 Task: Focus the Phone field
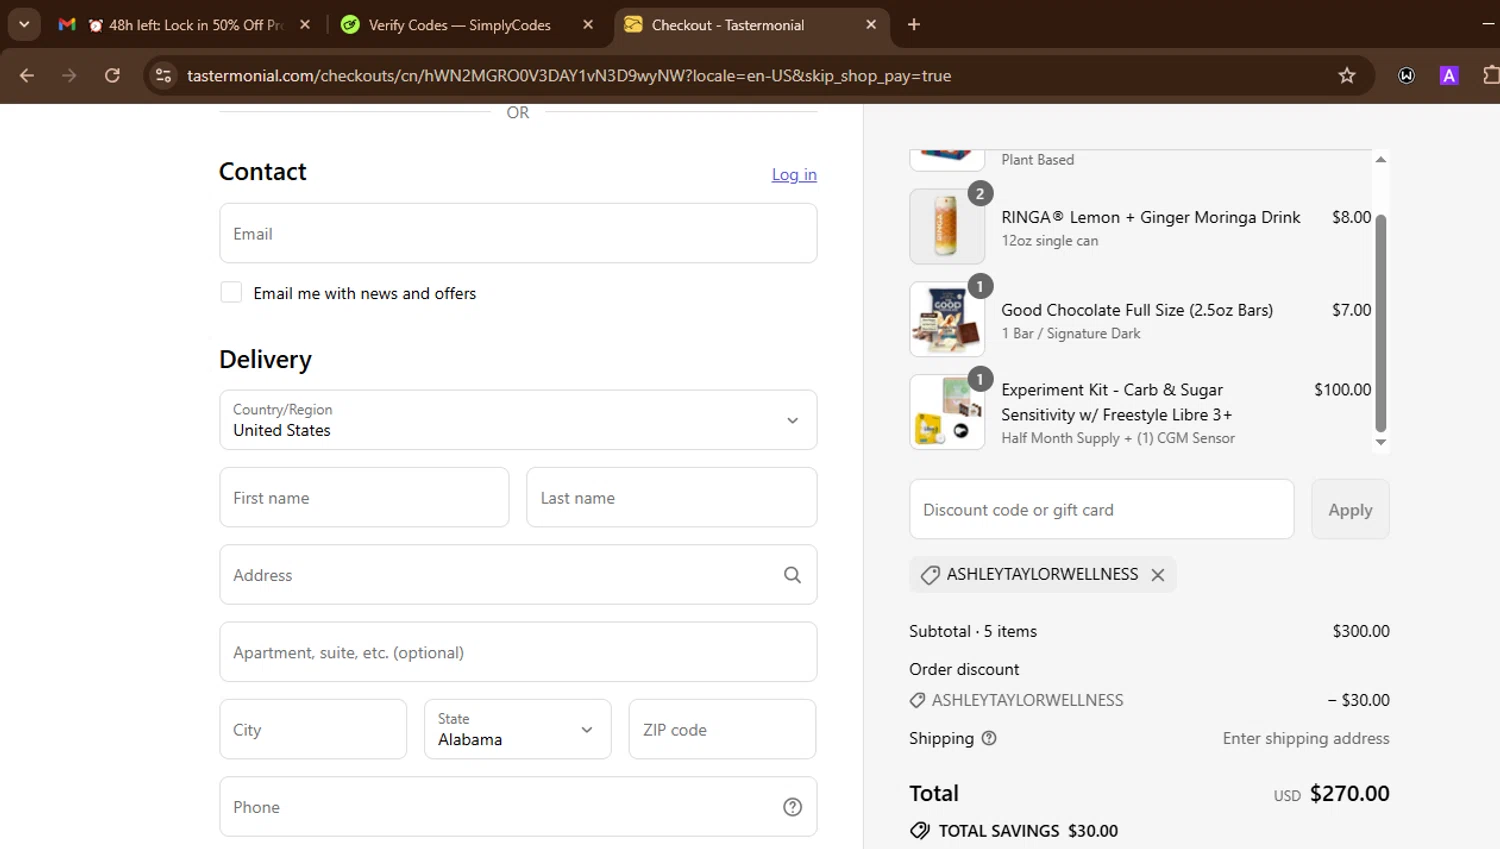518,807
